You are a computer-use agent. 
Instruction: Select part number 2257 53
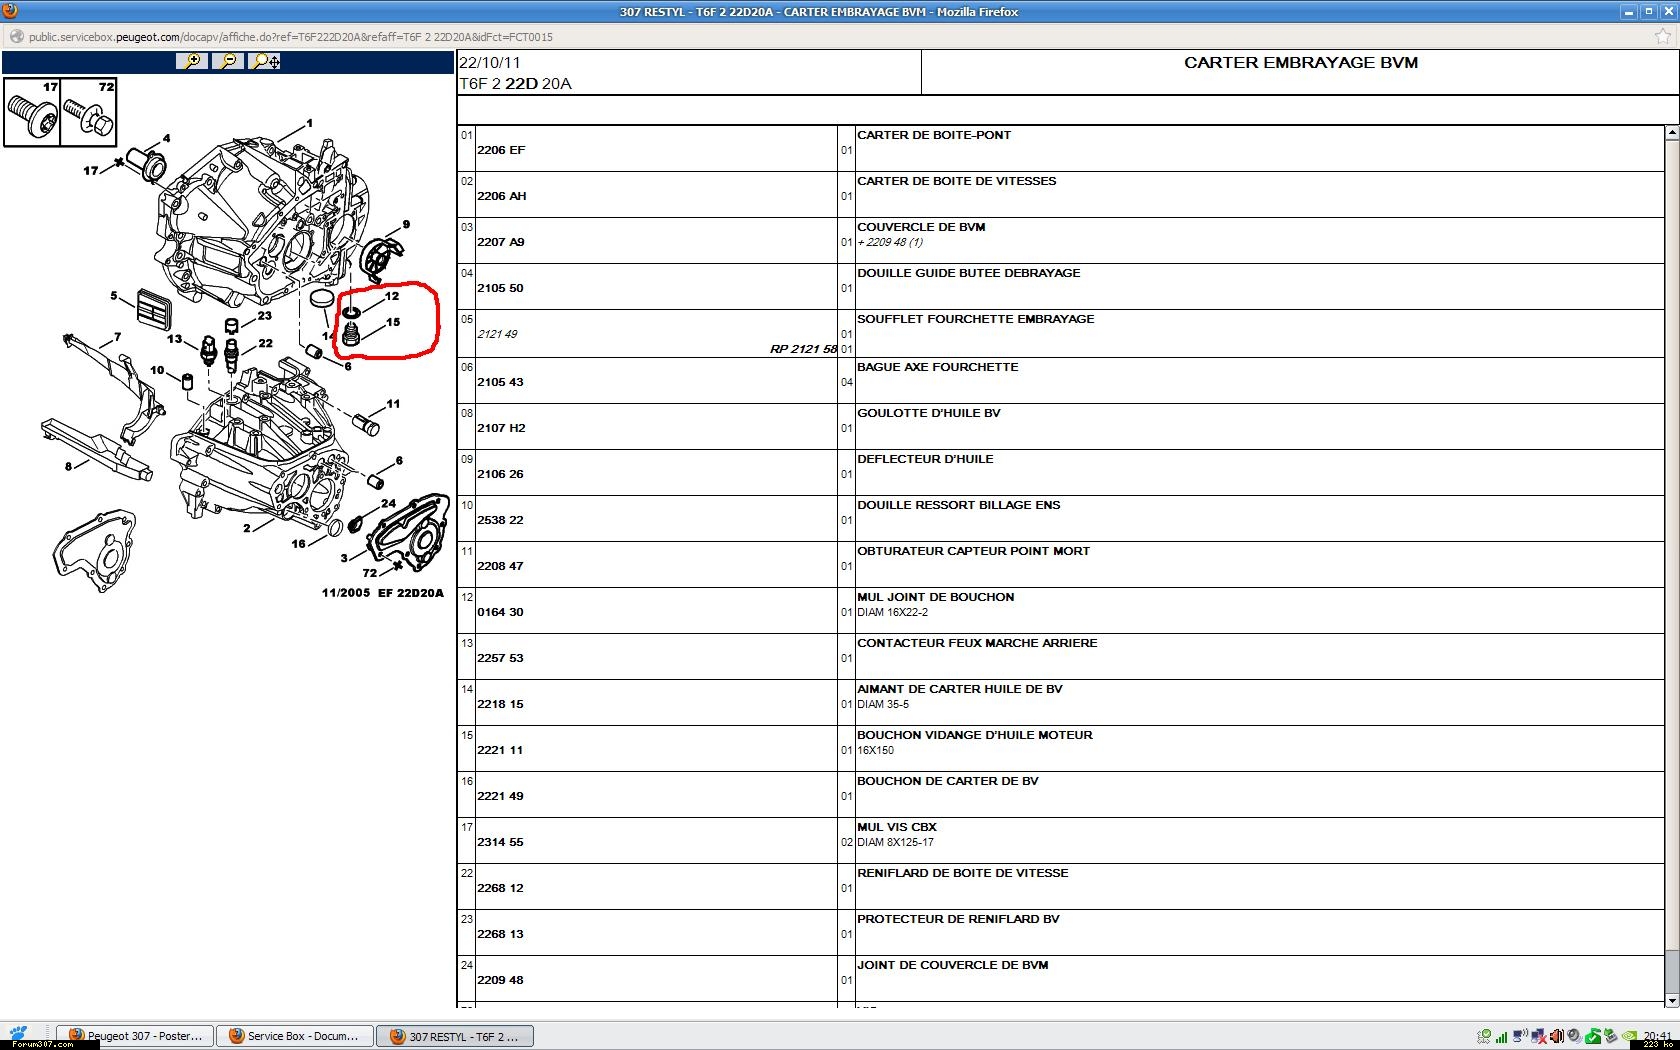(x=500, y=658)
